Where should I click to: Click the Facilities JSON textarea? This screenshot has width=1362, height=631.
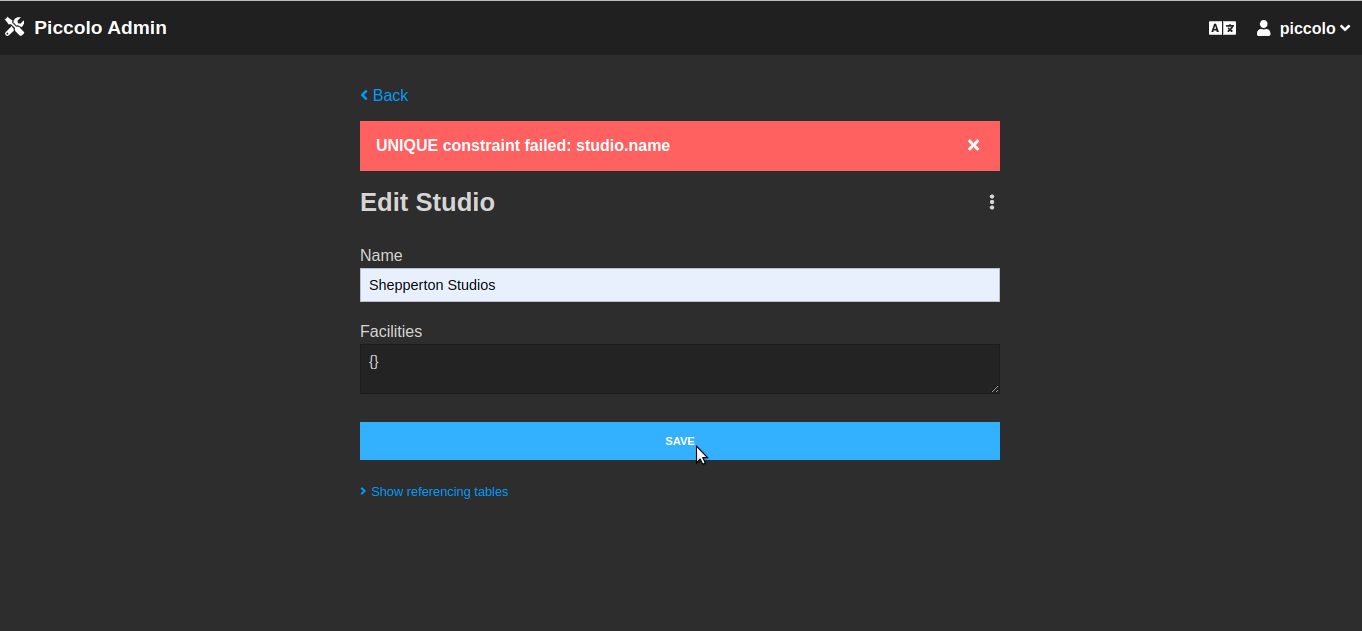[x=679, y=368]
